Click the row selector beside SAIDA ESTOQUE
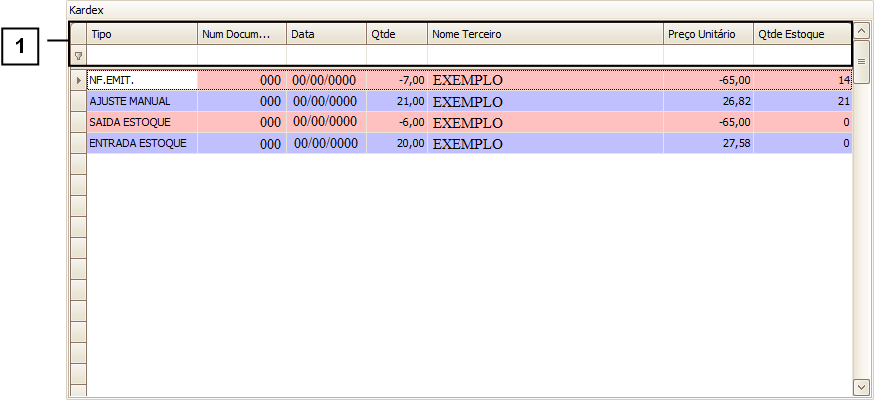This screenshot has width=875, height=401. pyautogui.click(x=78, y=122)
